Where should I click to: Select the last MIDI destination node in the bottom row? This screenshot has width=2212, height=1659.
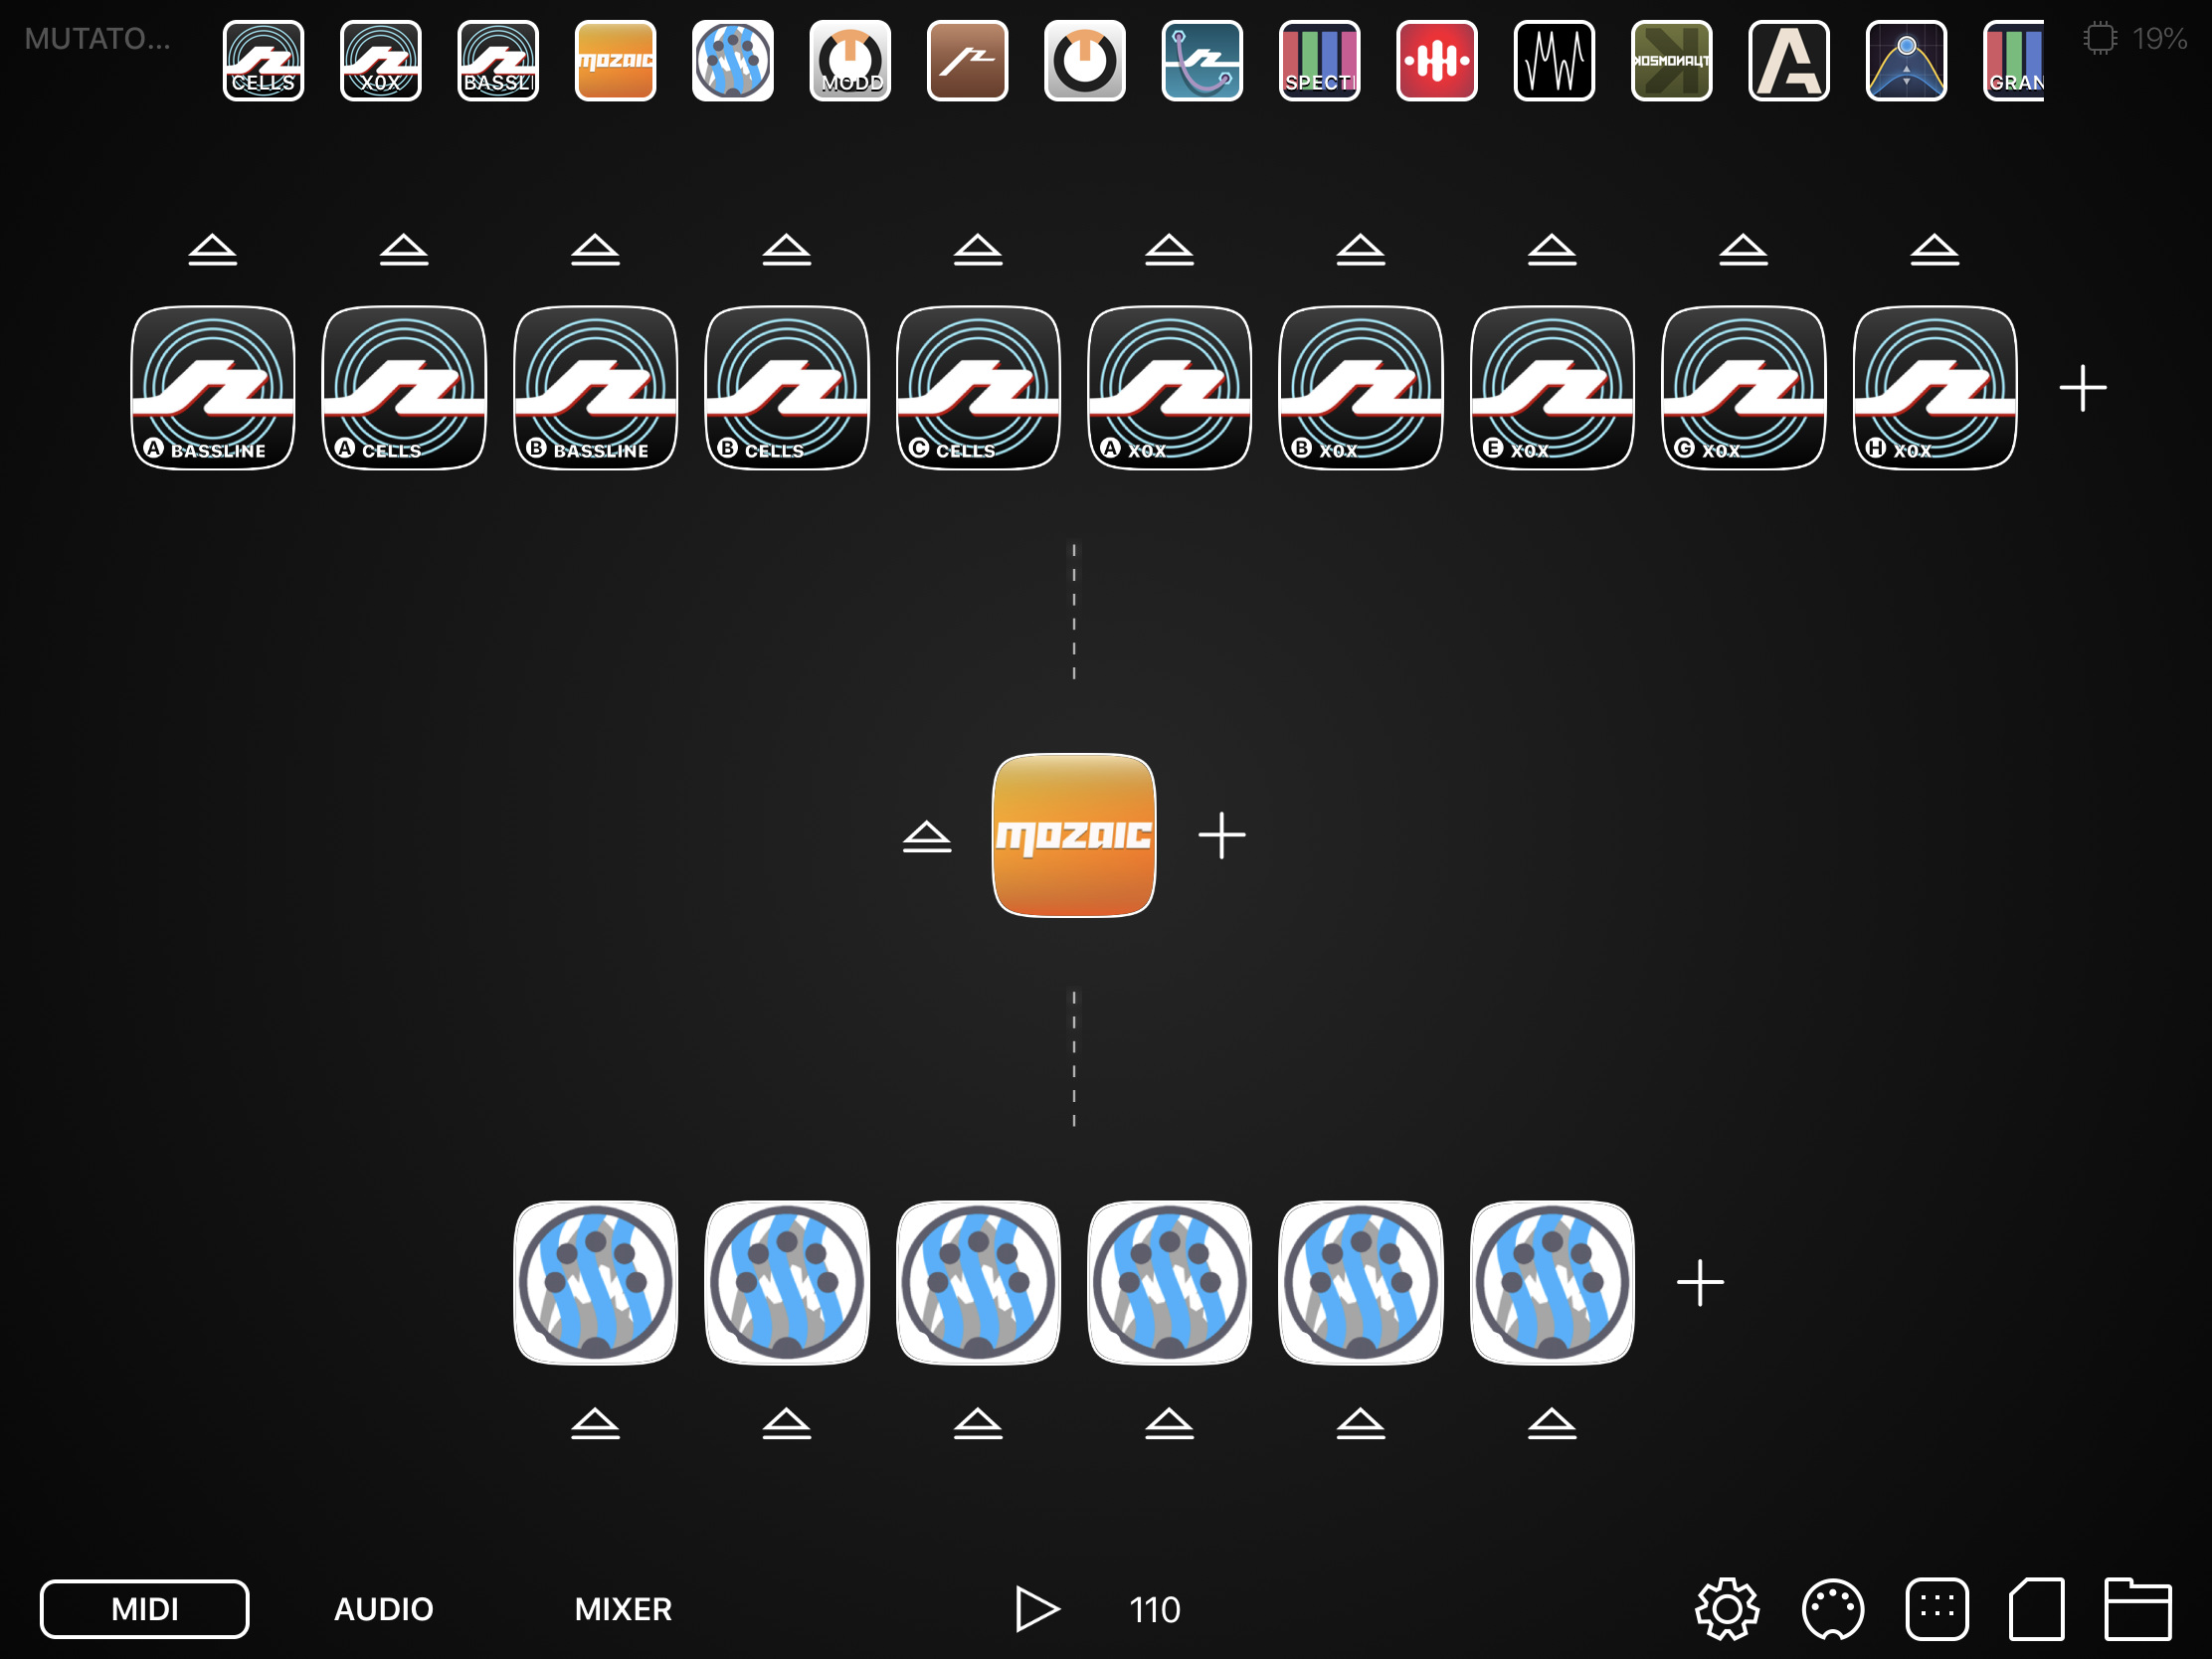pyautogui.click(x=1553, y=1283)
